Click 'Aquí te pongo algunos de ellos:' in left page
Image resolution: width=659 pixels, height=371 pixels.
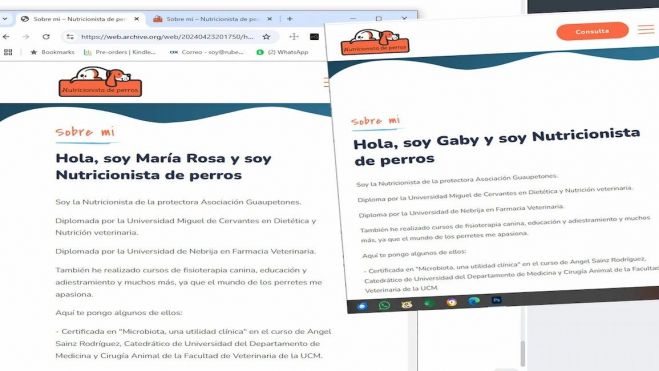coord(119,313)
